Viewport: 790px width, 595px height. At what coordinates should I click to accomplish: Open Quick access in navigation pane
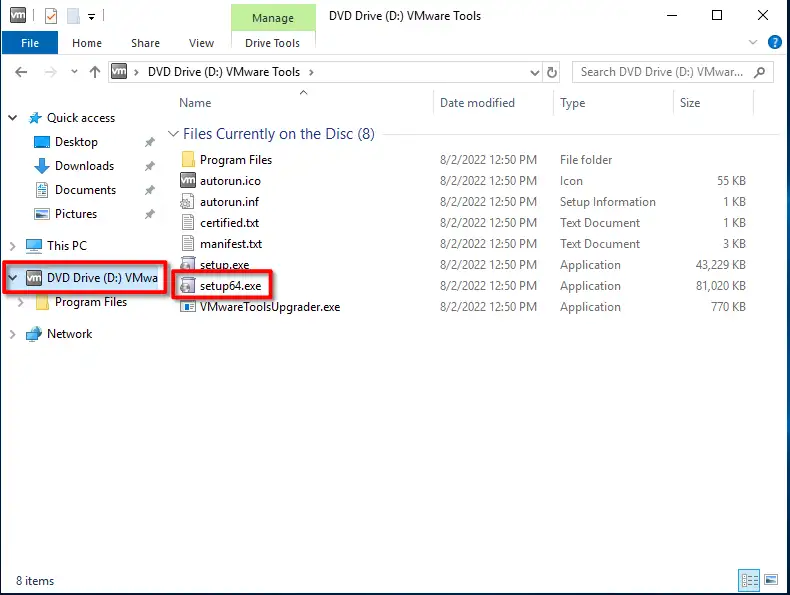tap(81, 118)
